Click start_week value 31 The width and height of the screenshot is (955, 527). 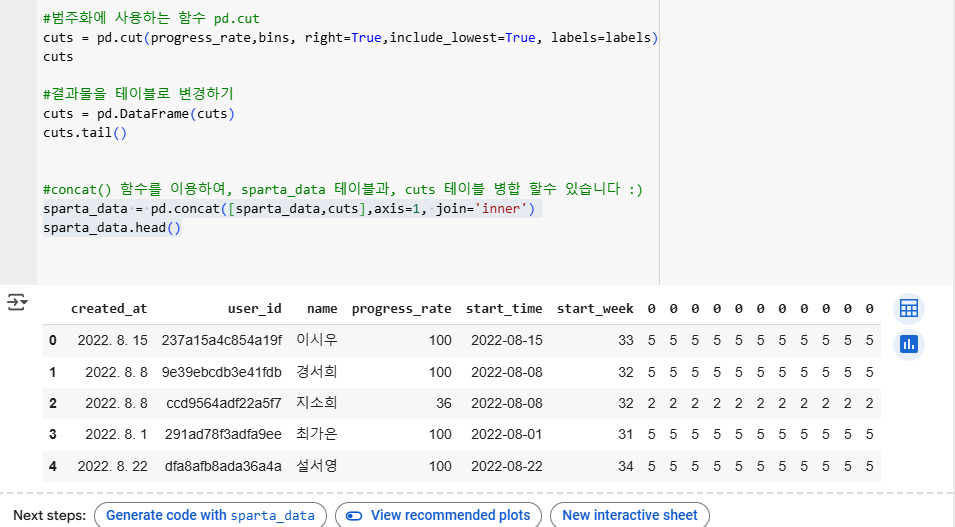[626, 434]
